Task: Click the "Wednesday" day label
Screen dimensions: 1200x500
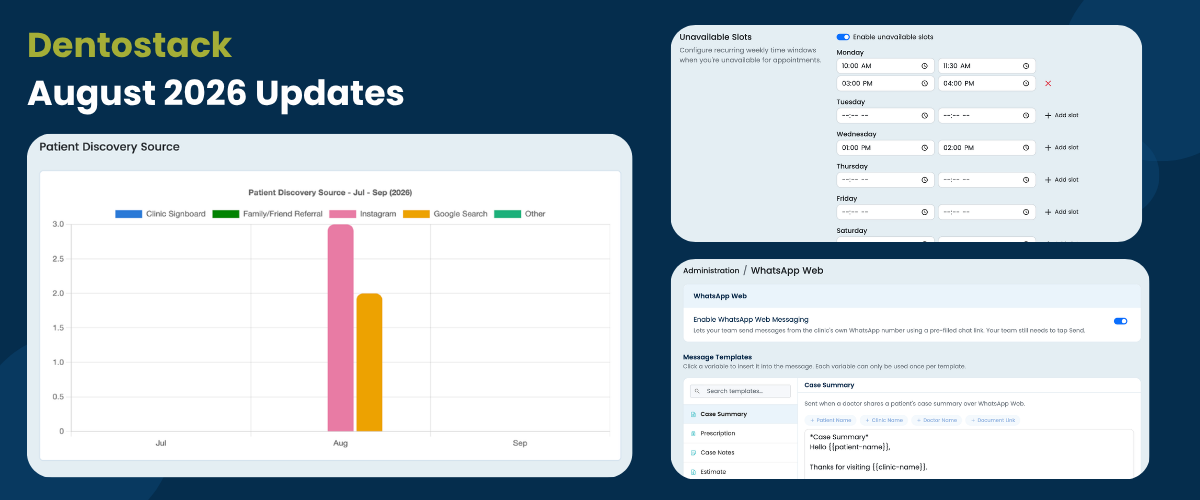Action: tap(856, 134)
